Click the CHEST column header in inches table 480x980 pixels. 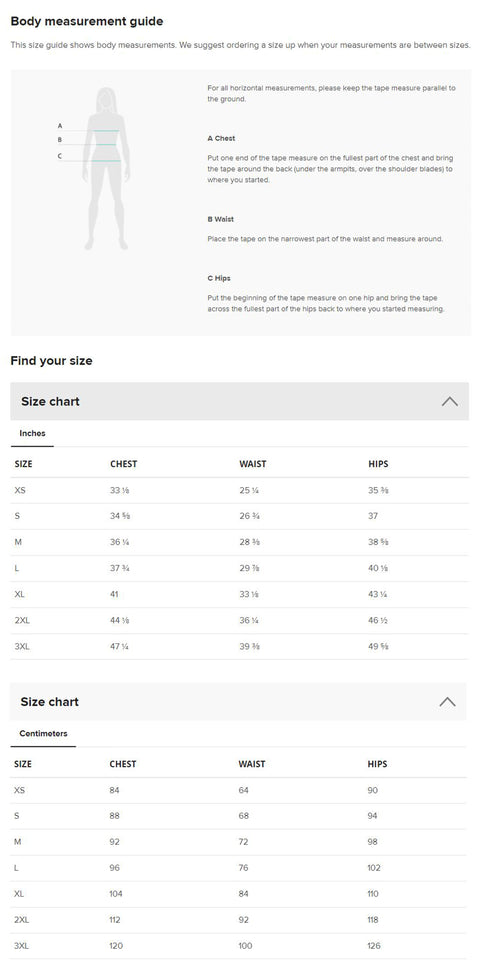pos(124,464)
